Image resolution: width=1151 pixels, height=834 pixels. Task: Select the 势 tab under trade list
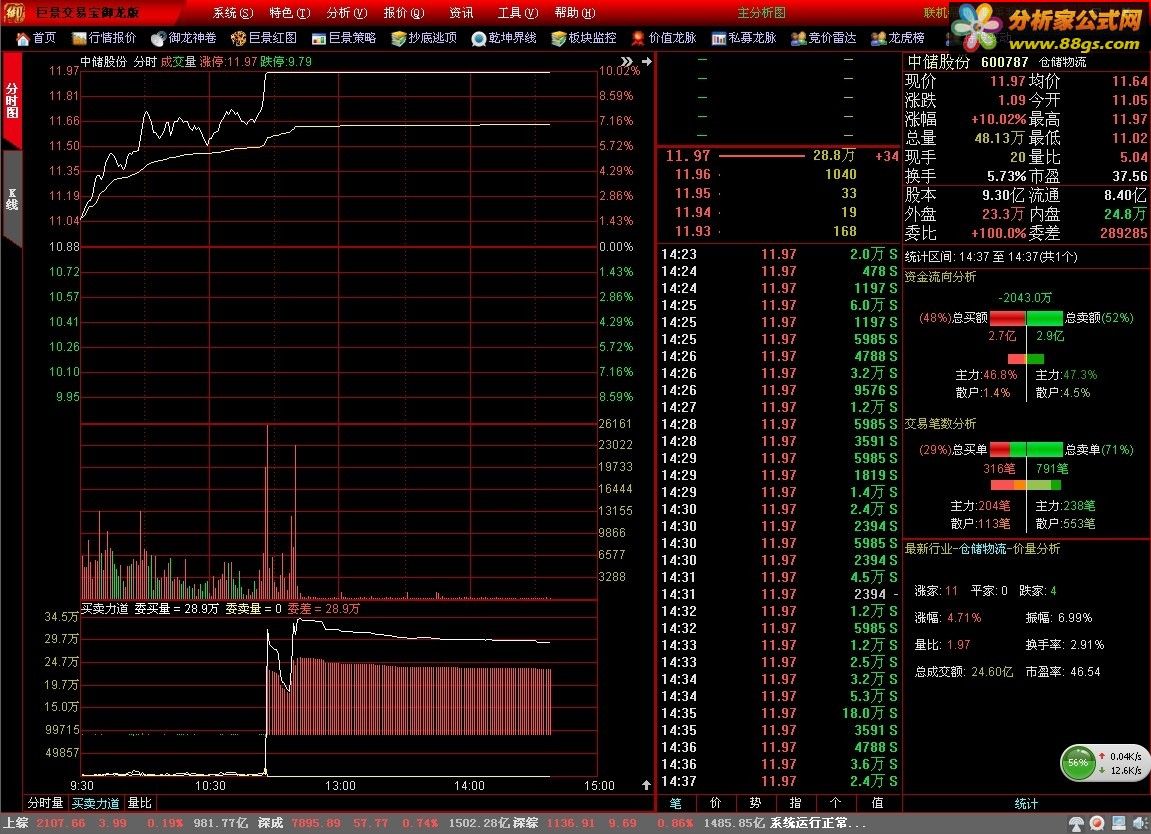coord(755,803)
